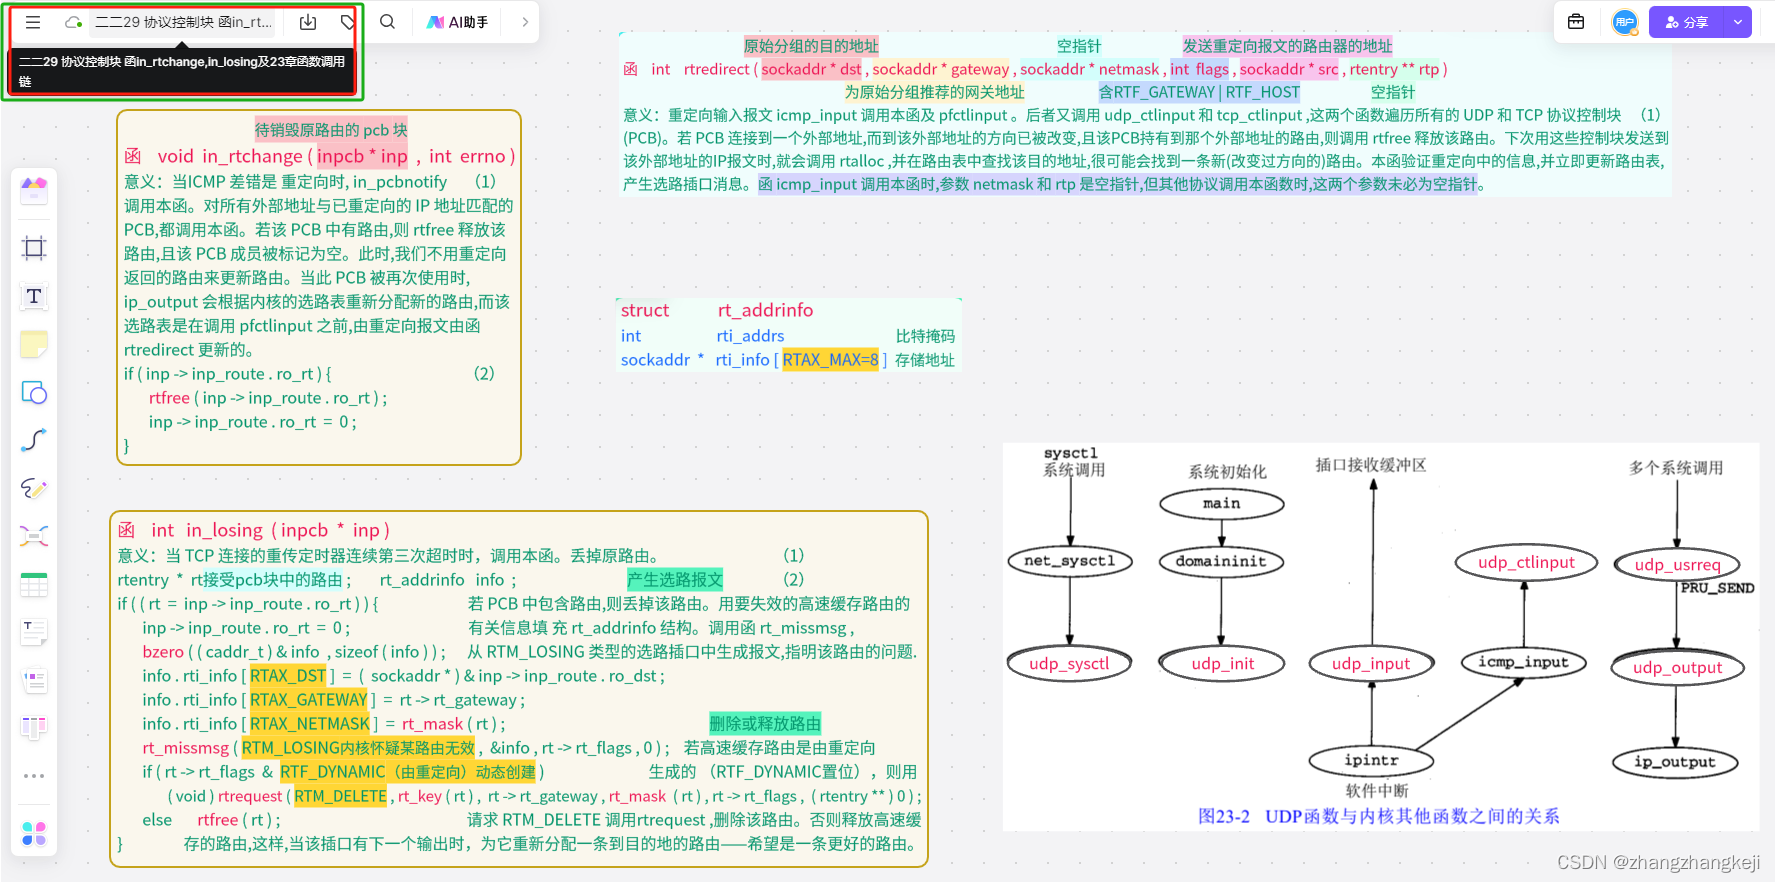Click the '待销毁原路由的 pcb 块' label
The image size is (1775, 882).
pyautogui.click(x=331, y=130)
